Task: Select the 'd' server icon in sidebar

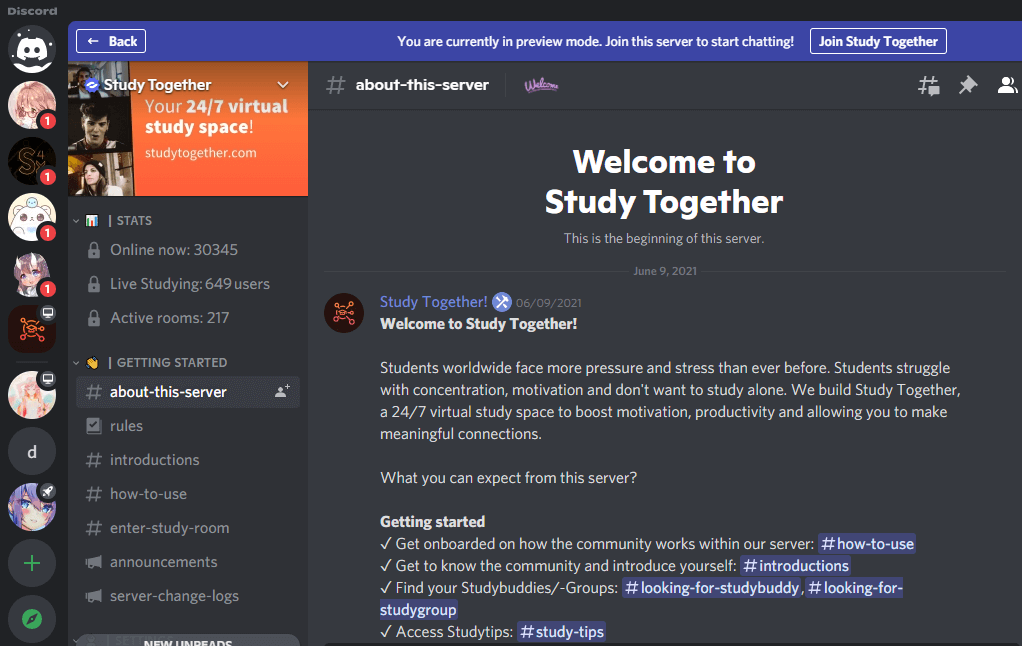Action: pyautogui.click(x=32, y=452)
